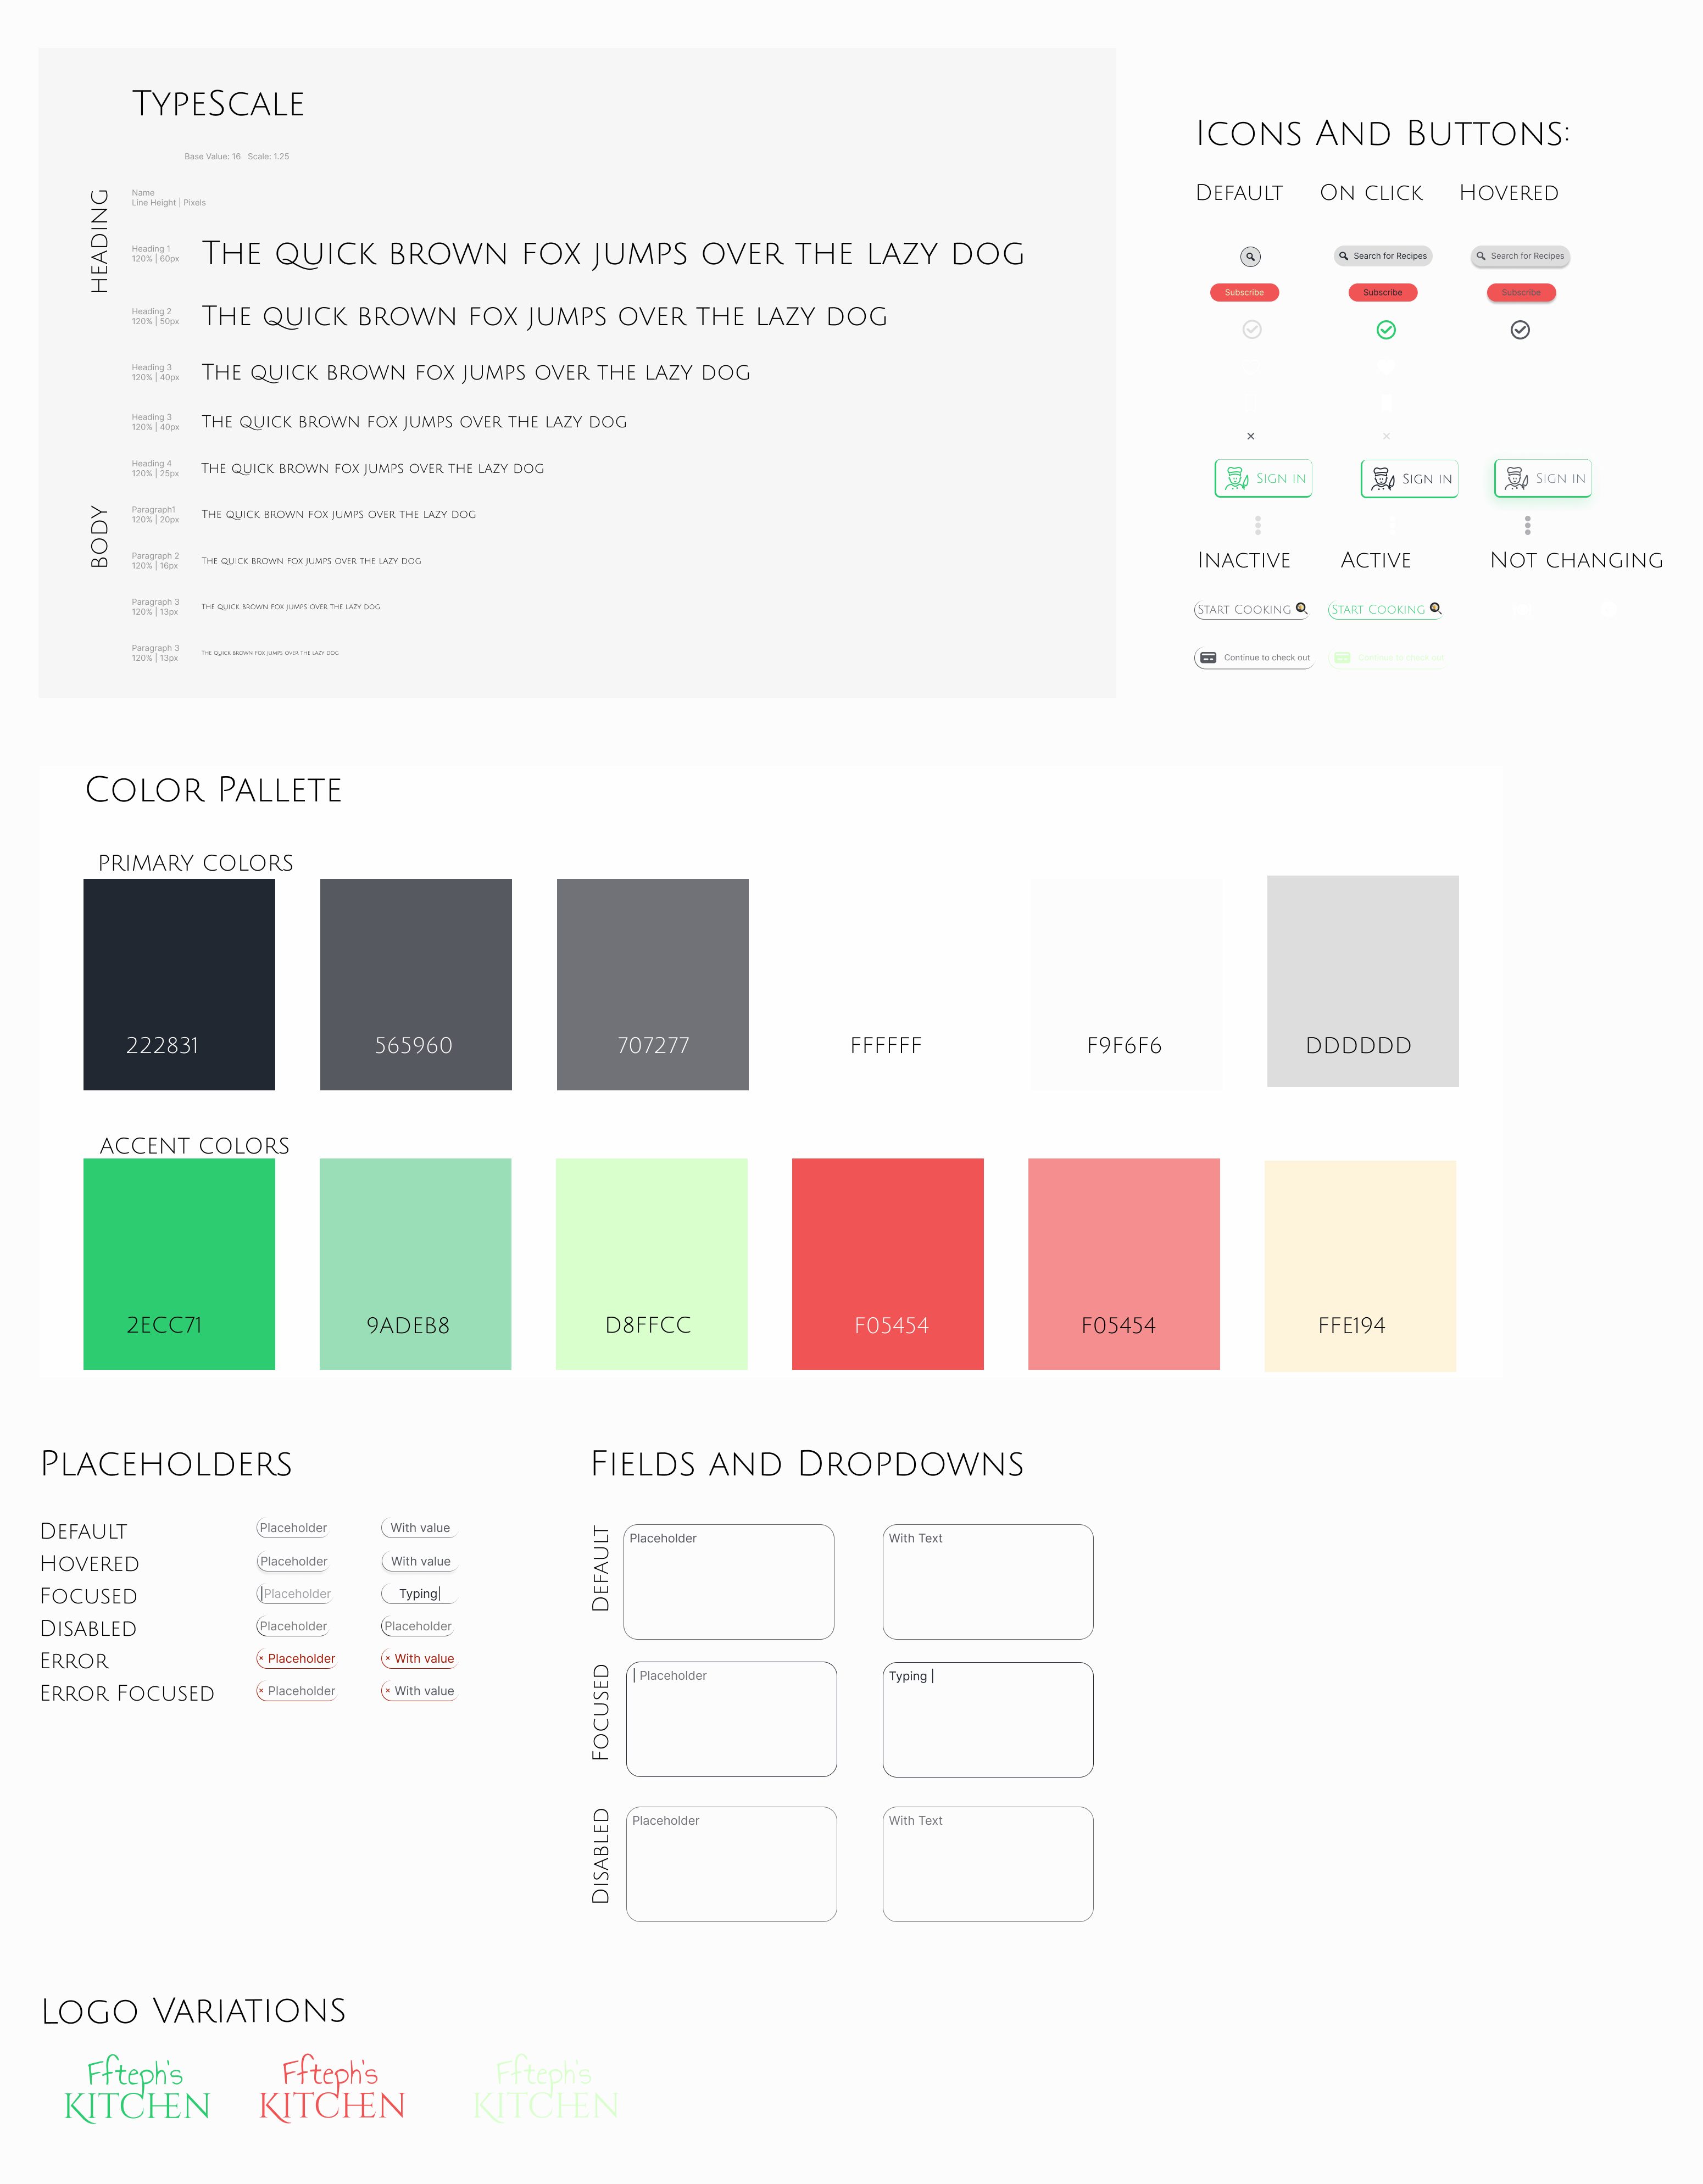
Task: Expand the Default dropdown labeled With Text
Action: pos(988,1580)
